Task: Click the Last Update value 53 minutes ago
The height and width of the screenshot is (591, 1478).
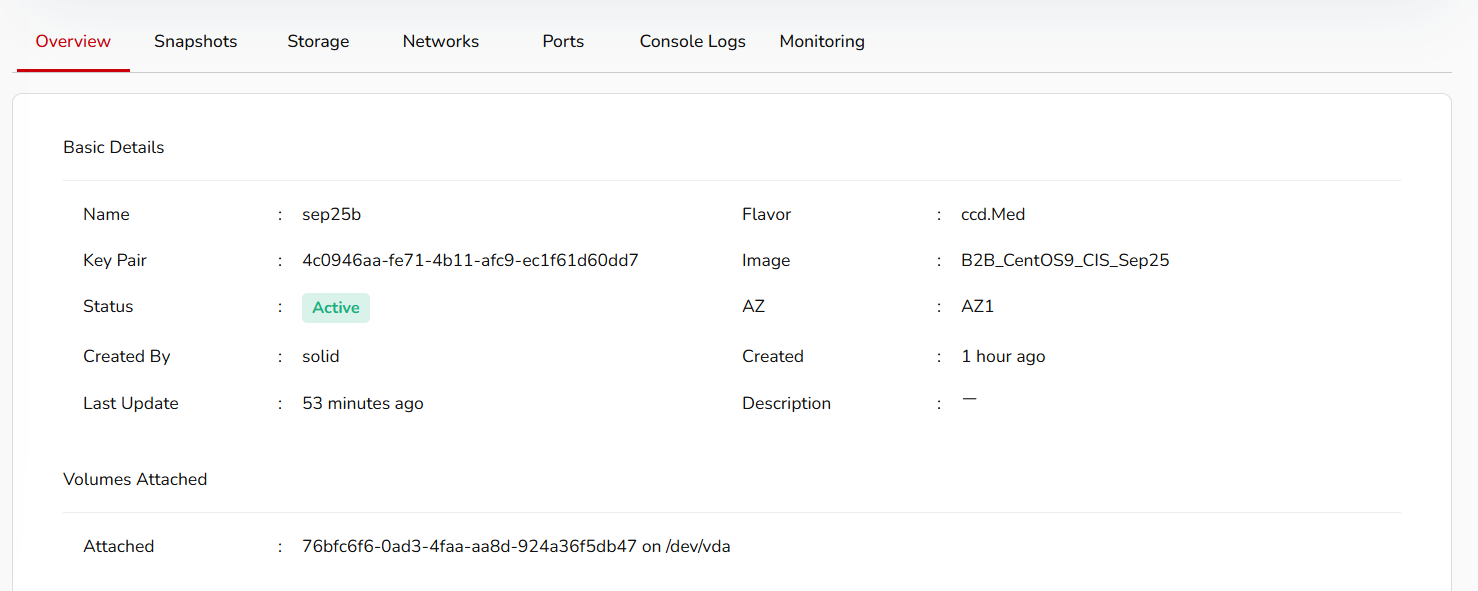Action: (362, 404)
